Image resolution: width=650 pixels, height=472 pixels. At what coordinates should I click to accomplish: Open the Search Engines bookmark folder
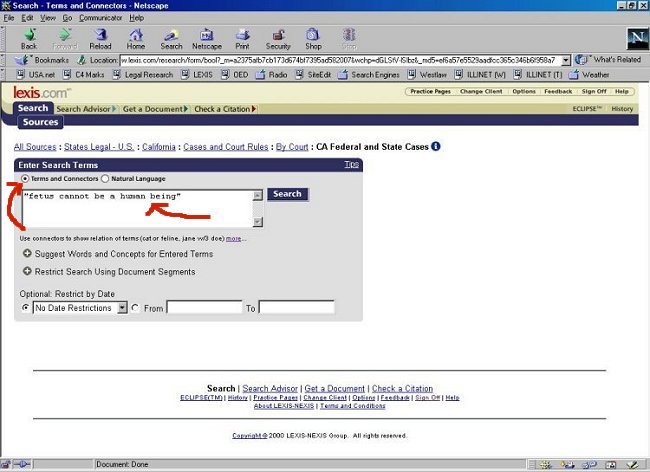(x=369, y=75)
